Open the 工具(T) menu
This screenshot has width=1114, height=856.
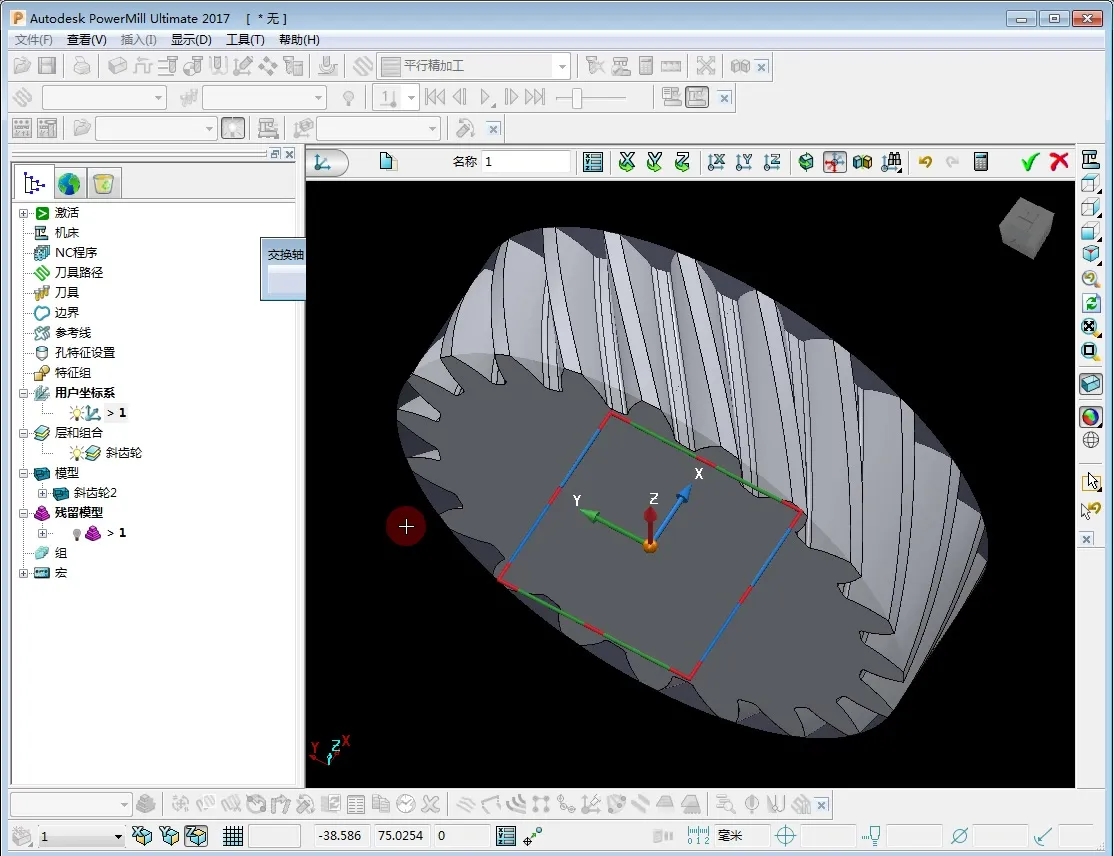pos(245,40)
